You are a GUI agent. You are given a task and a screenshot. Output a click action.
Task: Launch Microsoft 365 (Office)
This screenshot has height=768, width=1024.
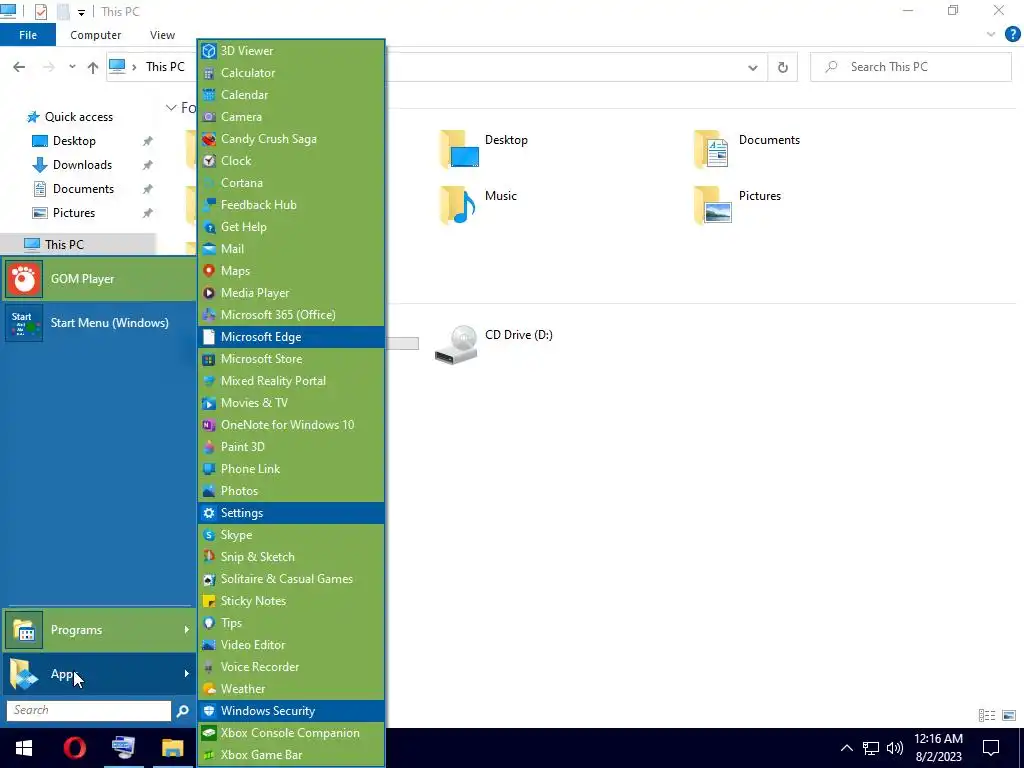pyautogui.click(x=291, y=315)
